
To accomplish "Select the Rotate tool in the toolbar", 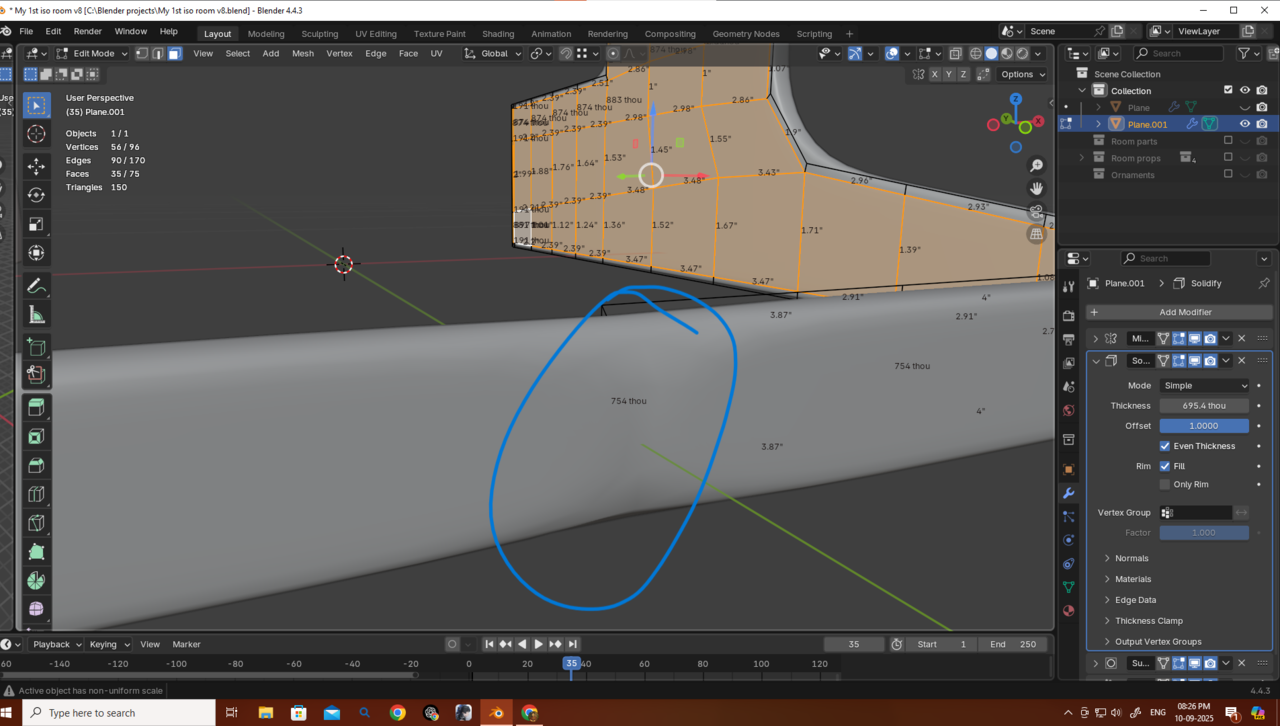I will point(36,195).
